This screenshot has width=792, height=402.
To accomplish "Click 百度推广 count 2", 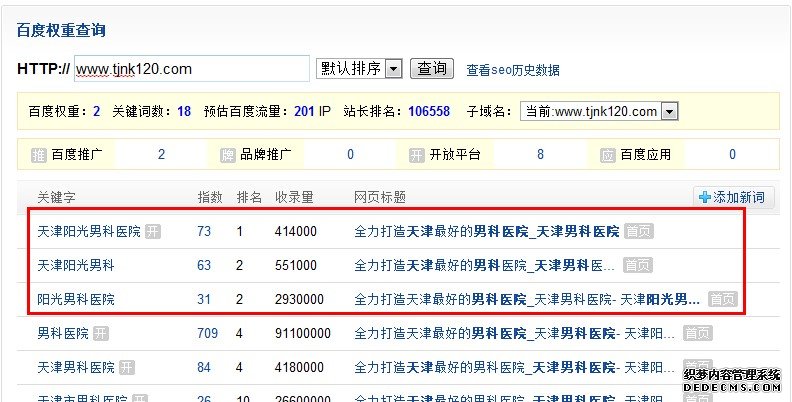I will click(x=161, y=155).
